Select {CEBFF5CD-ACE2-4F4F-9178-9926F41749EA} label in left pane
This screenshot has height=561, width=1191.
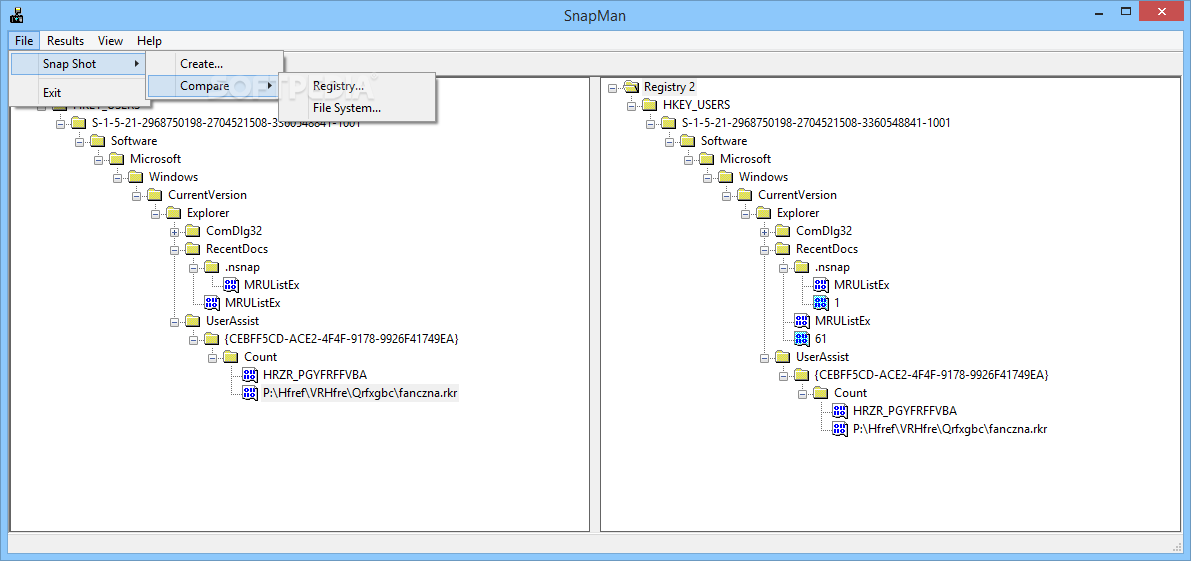coord(342,339)
